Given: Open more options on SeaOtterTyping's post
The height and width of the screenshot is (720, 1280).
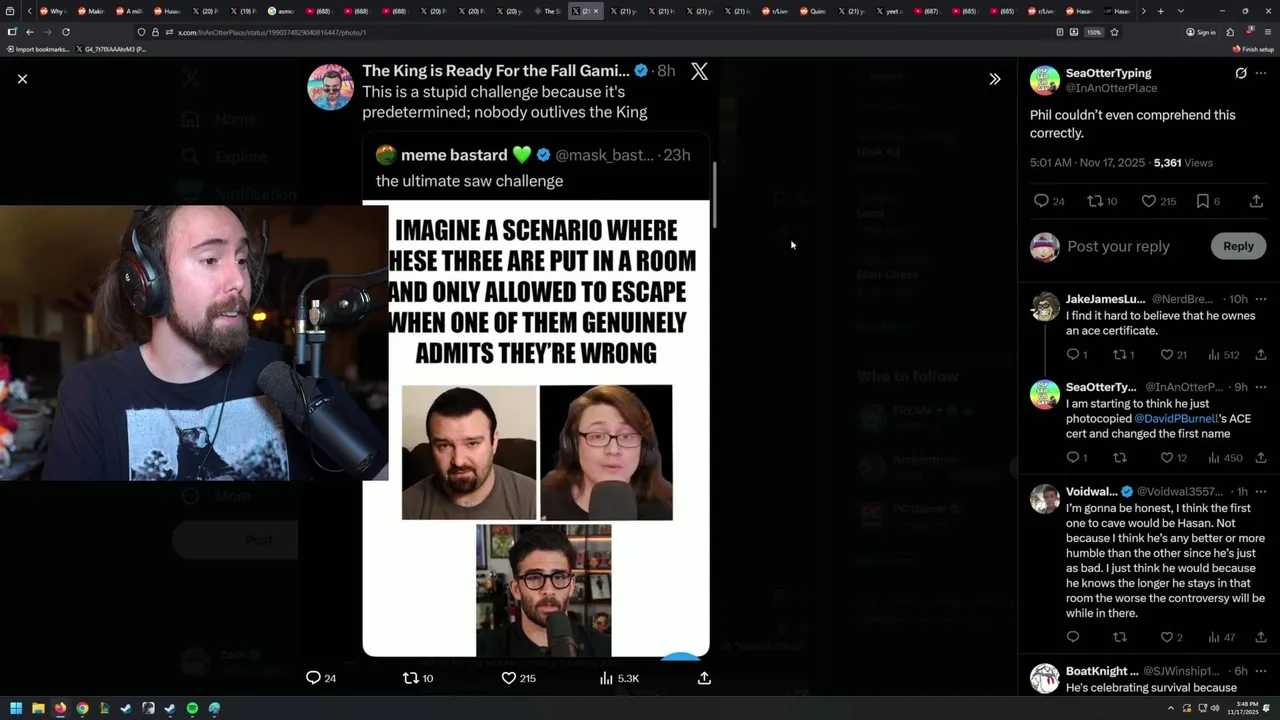Looking at the screenshot, I should pos(1261,73).
